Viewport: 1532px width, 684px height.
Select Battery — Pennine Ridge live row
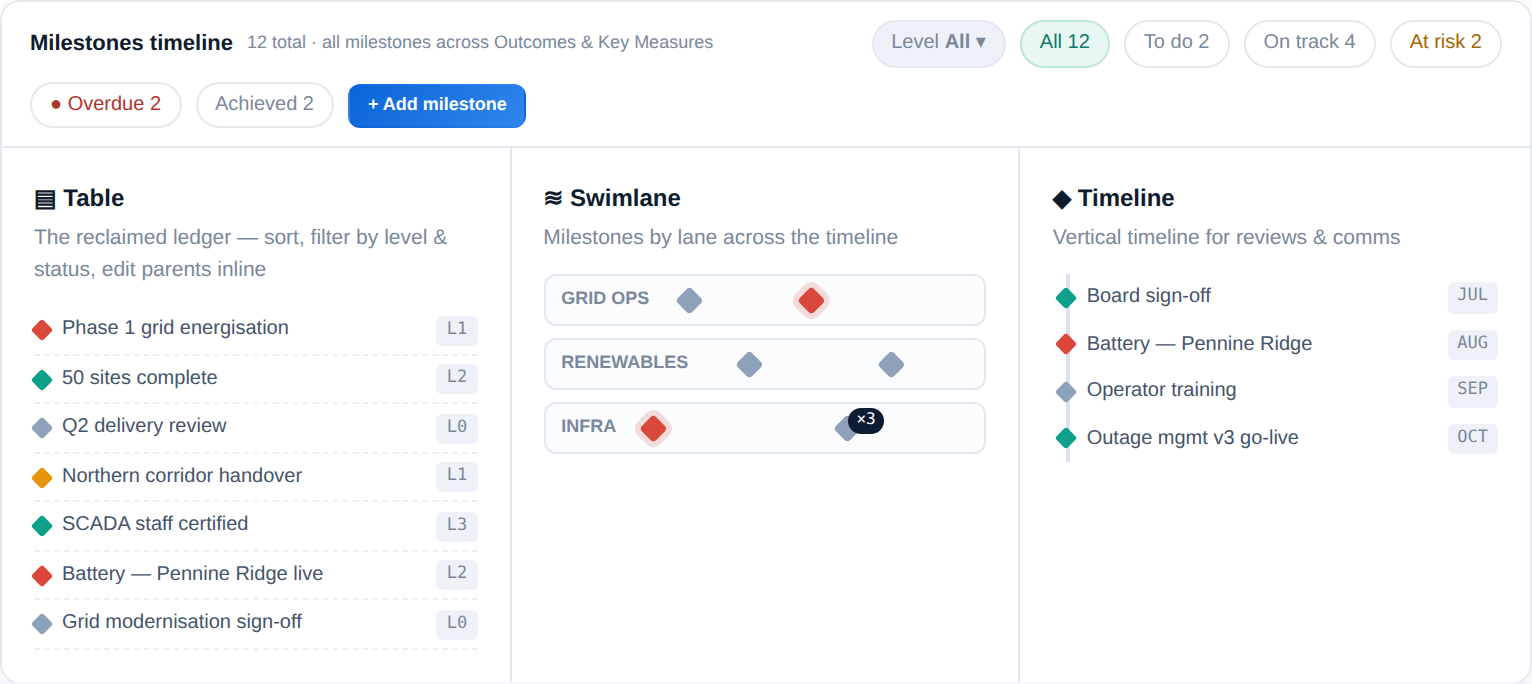click(x=256, y=575)
